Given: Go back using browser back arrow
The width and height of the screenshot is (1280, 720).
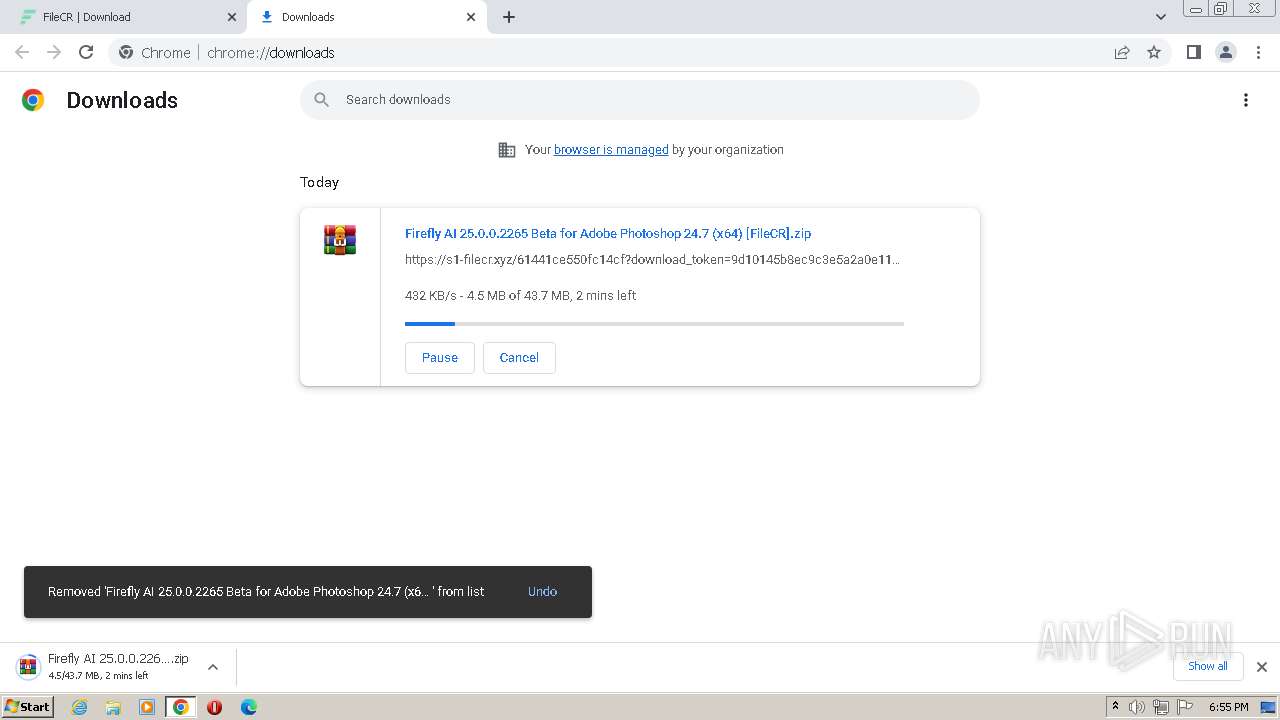Looking at the screenshot, I should click(22, 53).
